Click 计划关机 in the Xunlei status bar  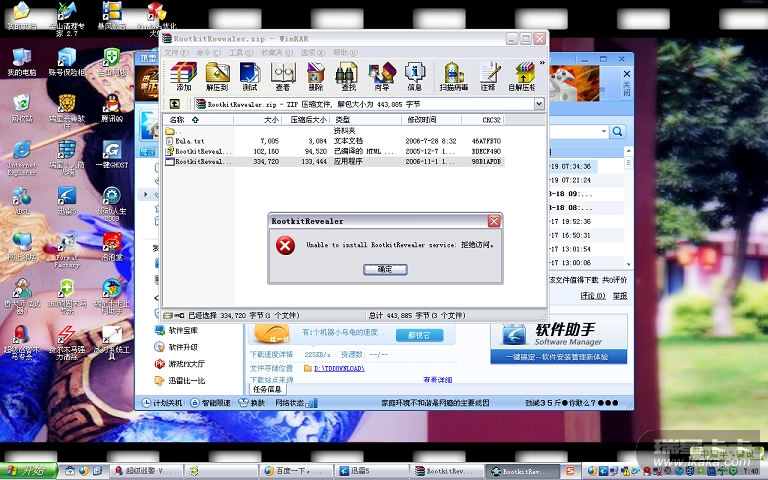coord(162,403)
